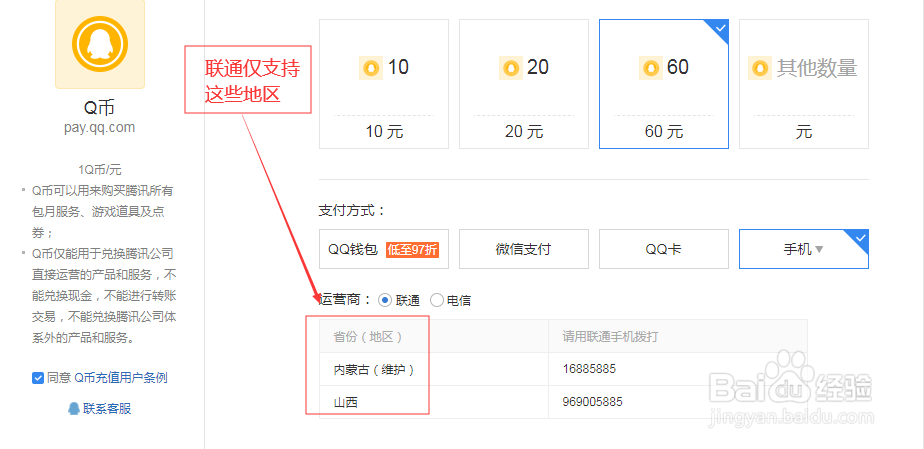The height and width of the screenshot is (449, 924).
Task: Click the large Q币 penguin logo
Action: [100, 42]
